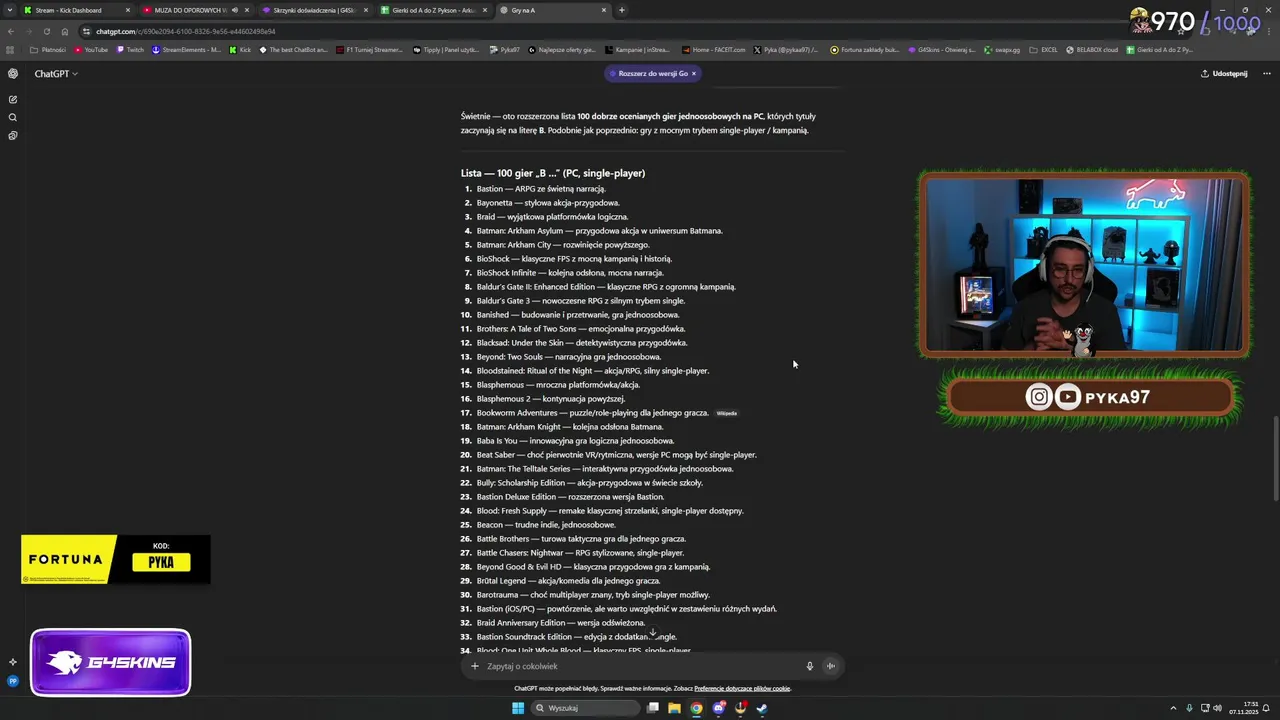Open the profile avatar in sidebar

[13, 681]
